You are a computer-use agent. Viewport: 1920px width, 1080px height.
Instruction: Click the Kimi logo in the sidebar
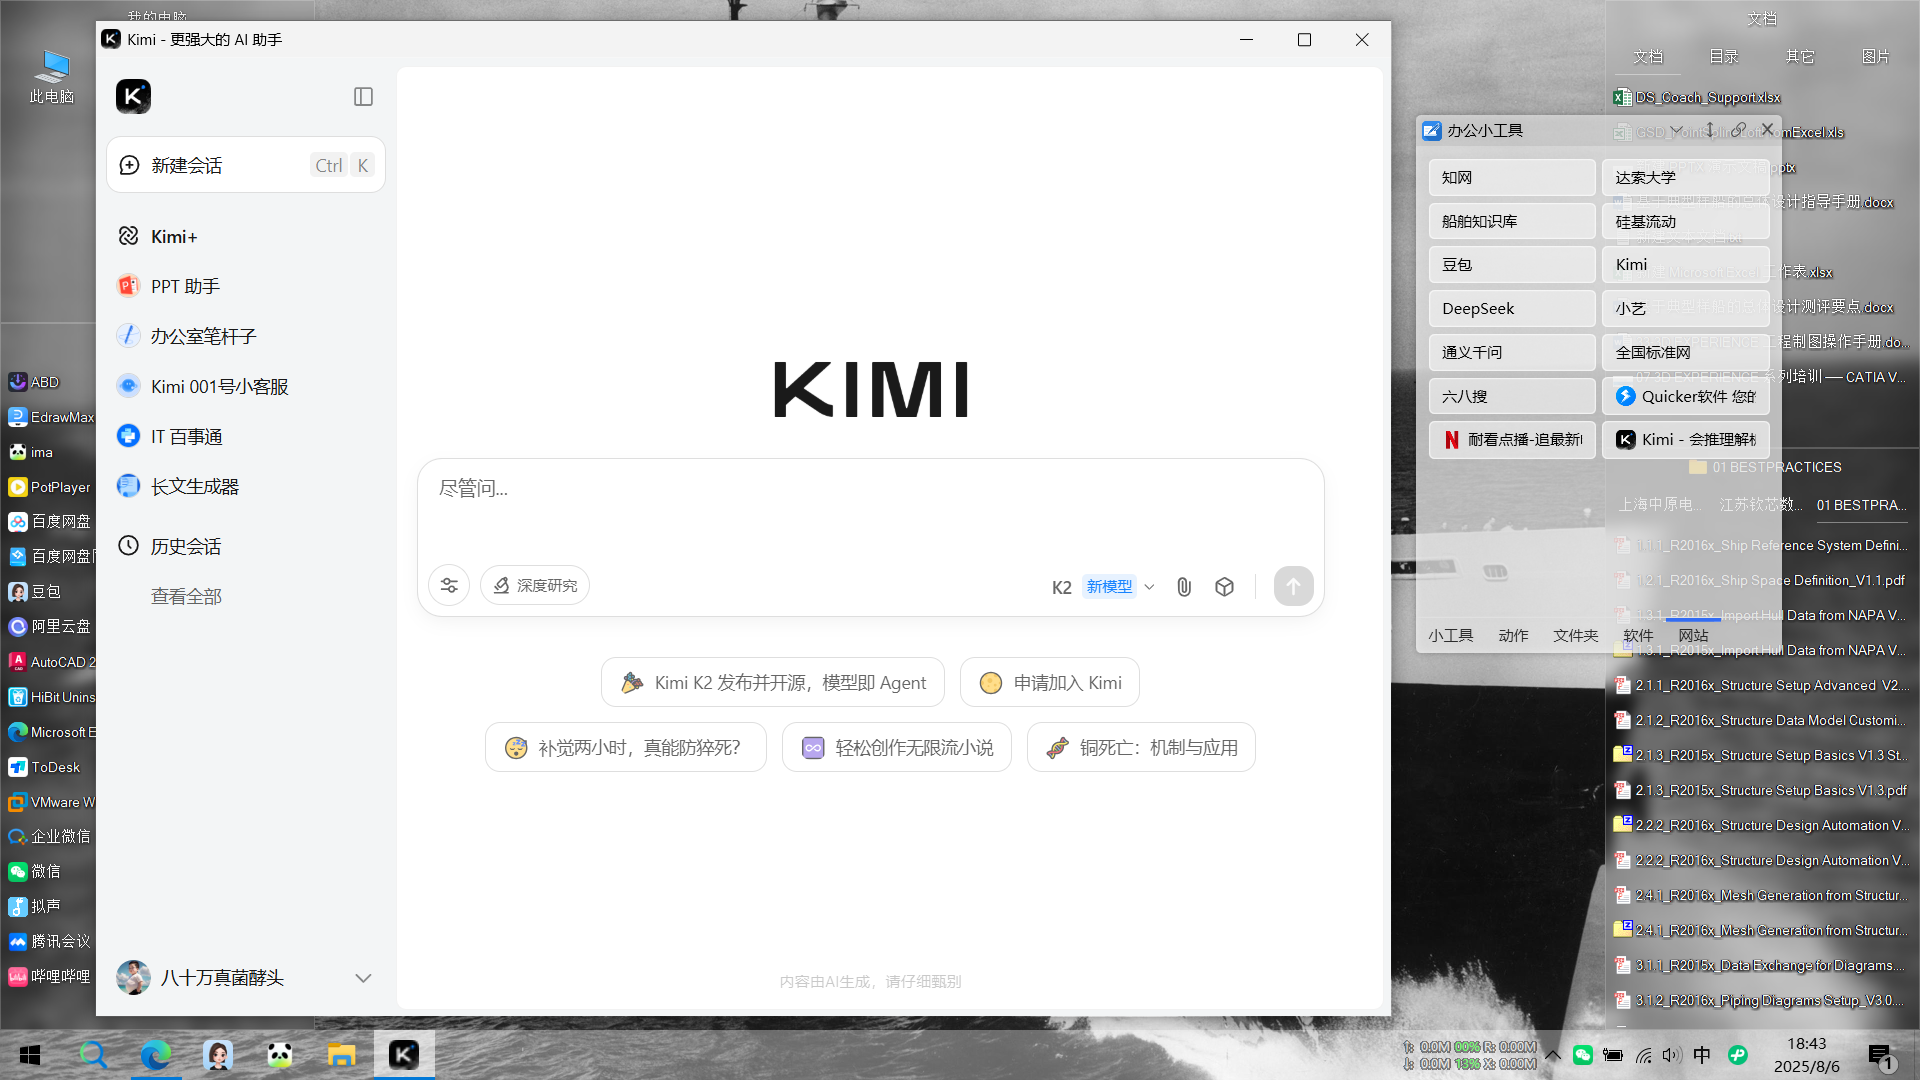tap(133, 96)
